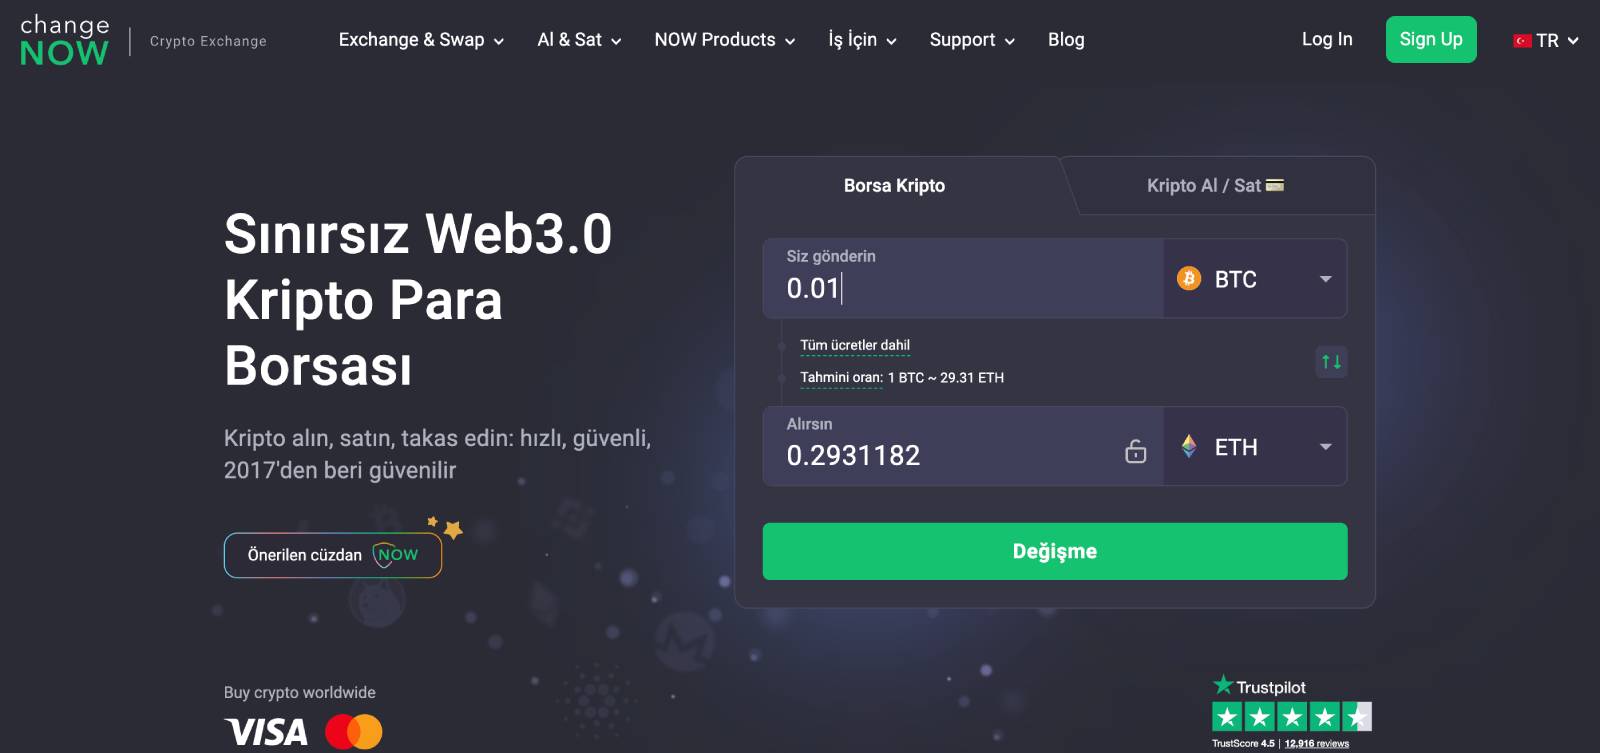The image size is (1600, 753).
Task: Expand the İş İçin menu
Action: (862, 40)
